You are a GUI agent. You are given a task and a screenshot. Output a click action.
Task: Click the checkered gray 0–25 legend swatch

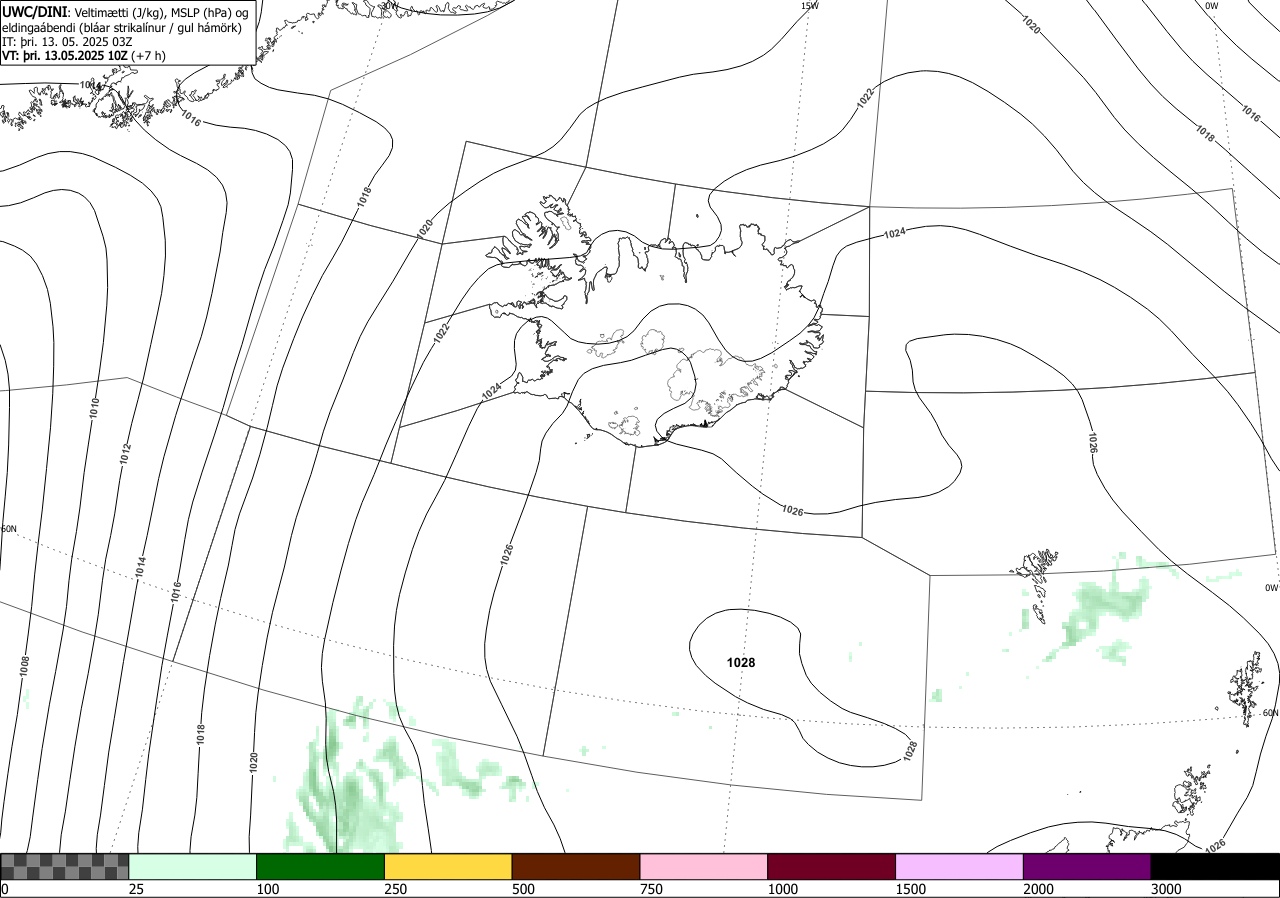point(65,866)
